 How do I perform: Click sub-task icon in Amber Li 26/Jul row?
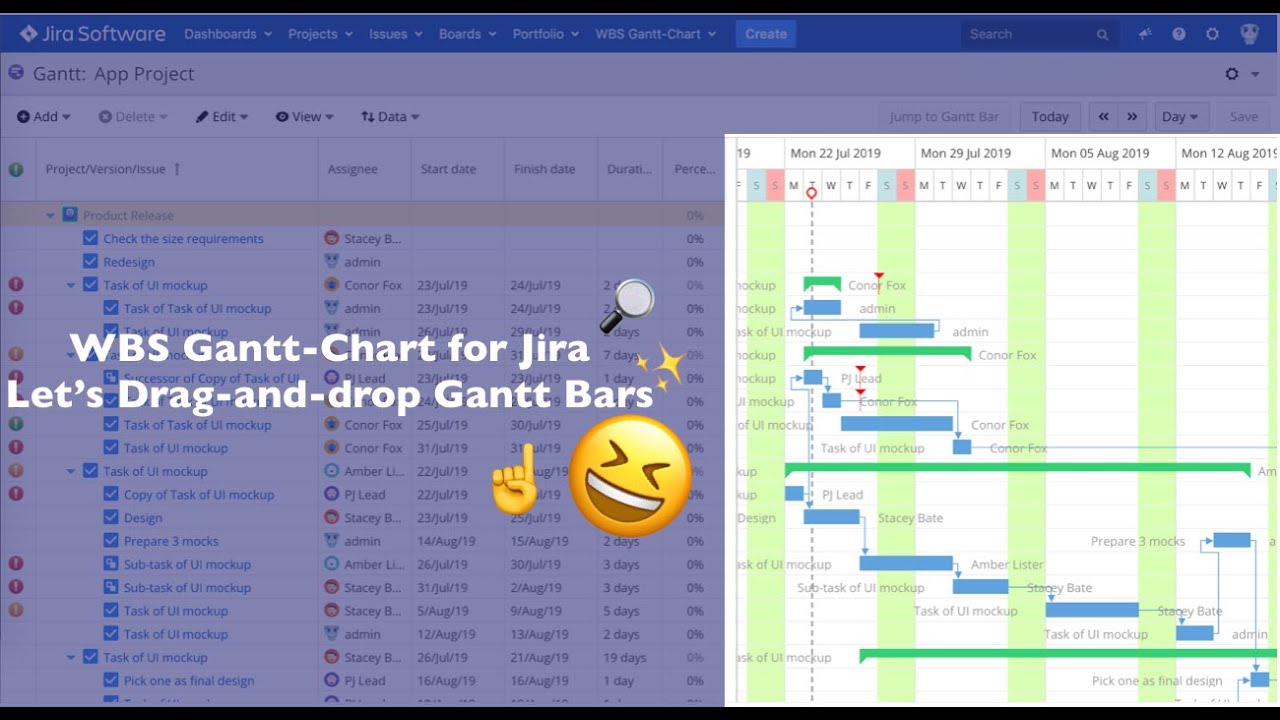coord(111,564)
